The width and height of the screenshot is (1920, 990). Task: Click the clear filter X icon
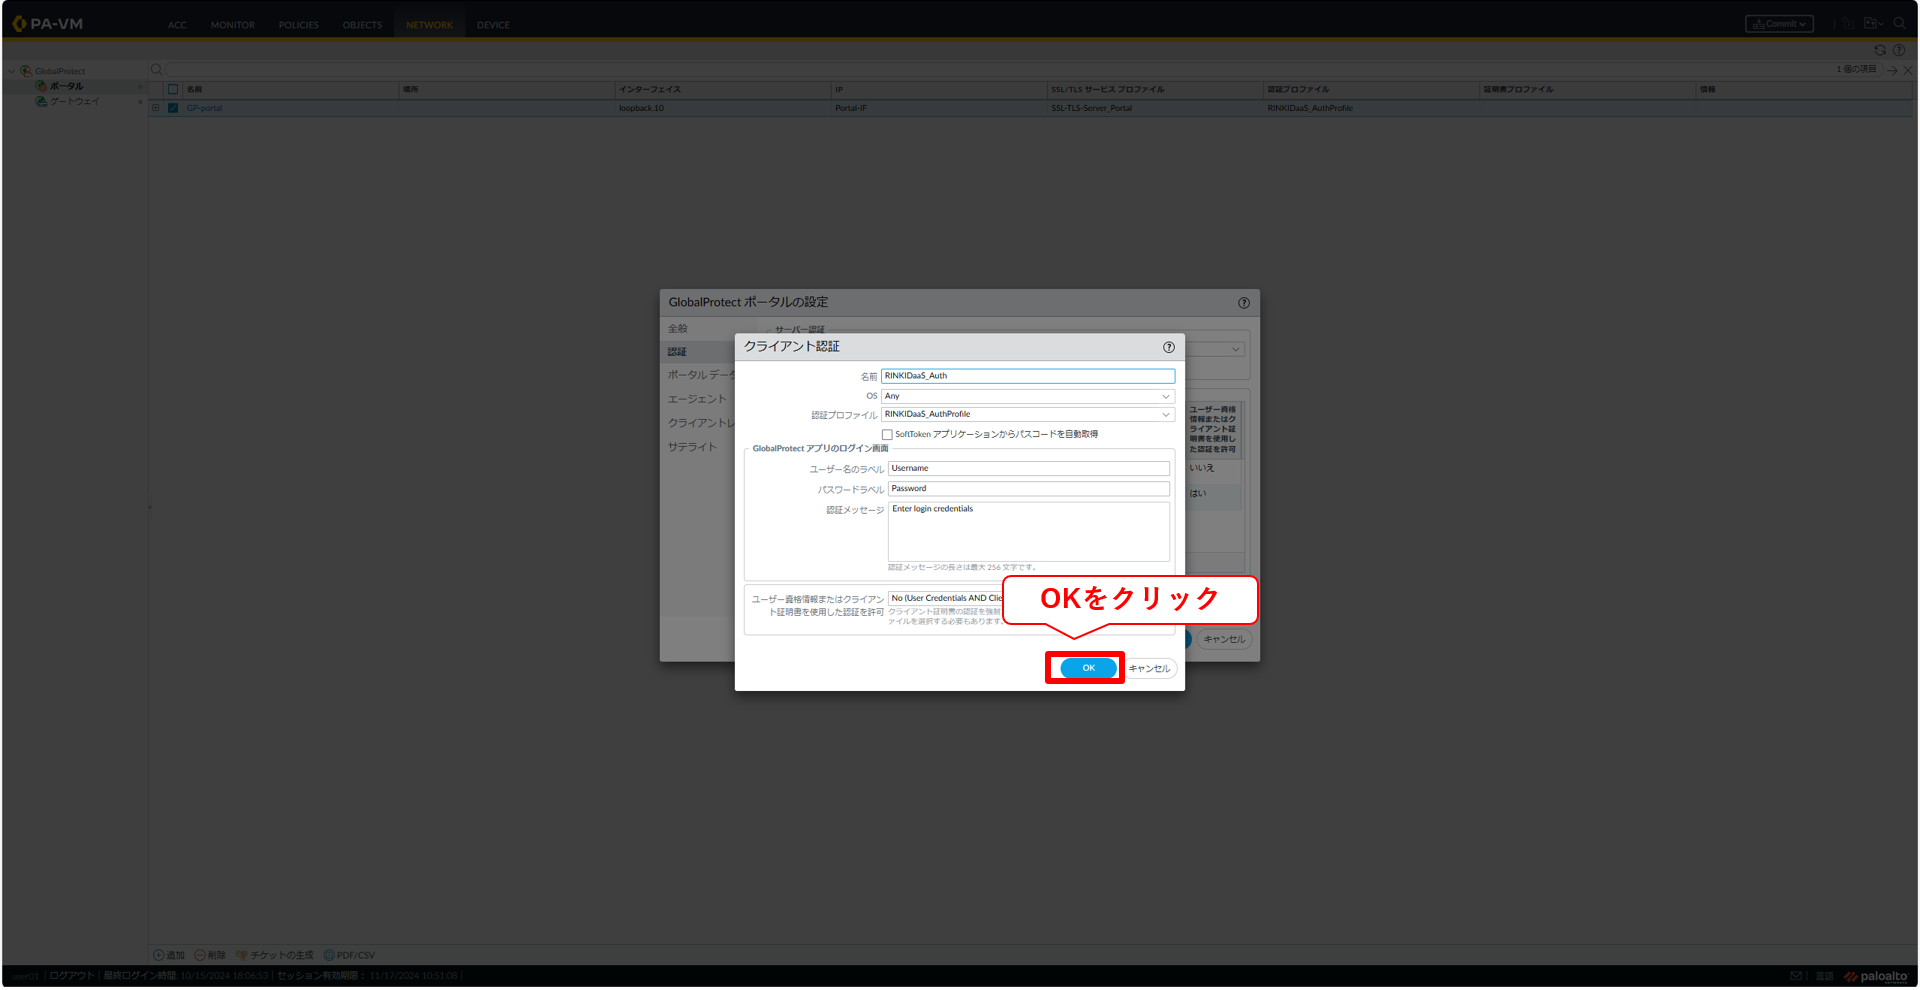click(1907, 70)
